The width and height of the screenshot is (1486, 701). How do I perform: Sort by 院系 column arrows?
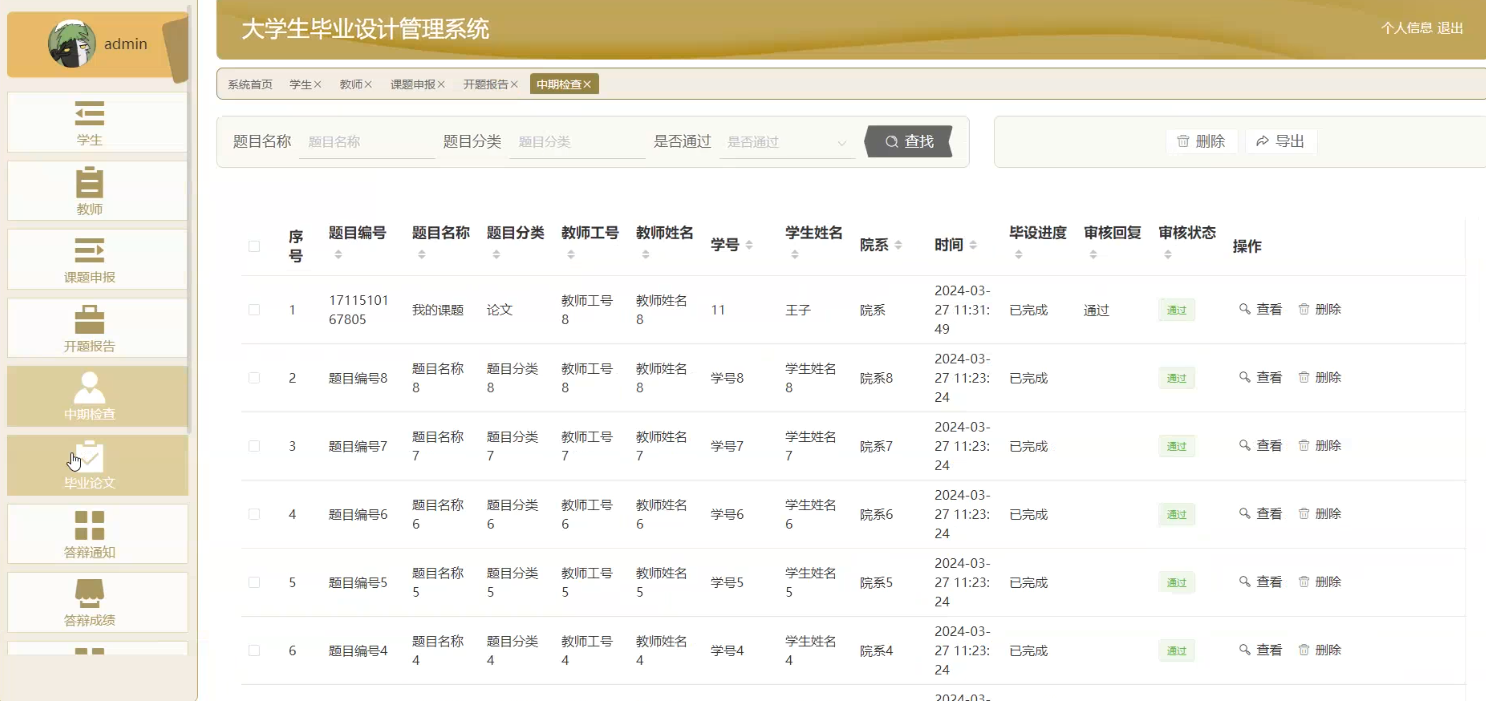tap(898, 245)
